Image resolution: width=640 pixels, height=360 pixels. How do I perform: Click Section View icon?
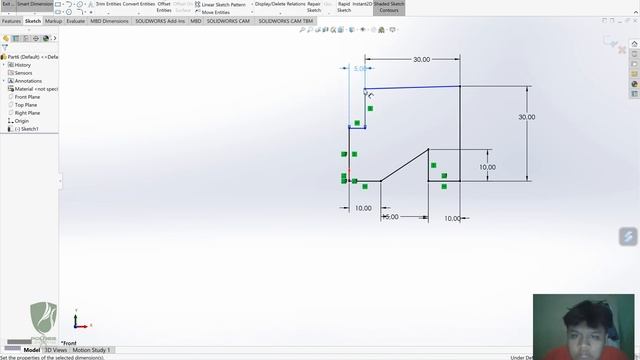[325, 30]
